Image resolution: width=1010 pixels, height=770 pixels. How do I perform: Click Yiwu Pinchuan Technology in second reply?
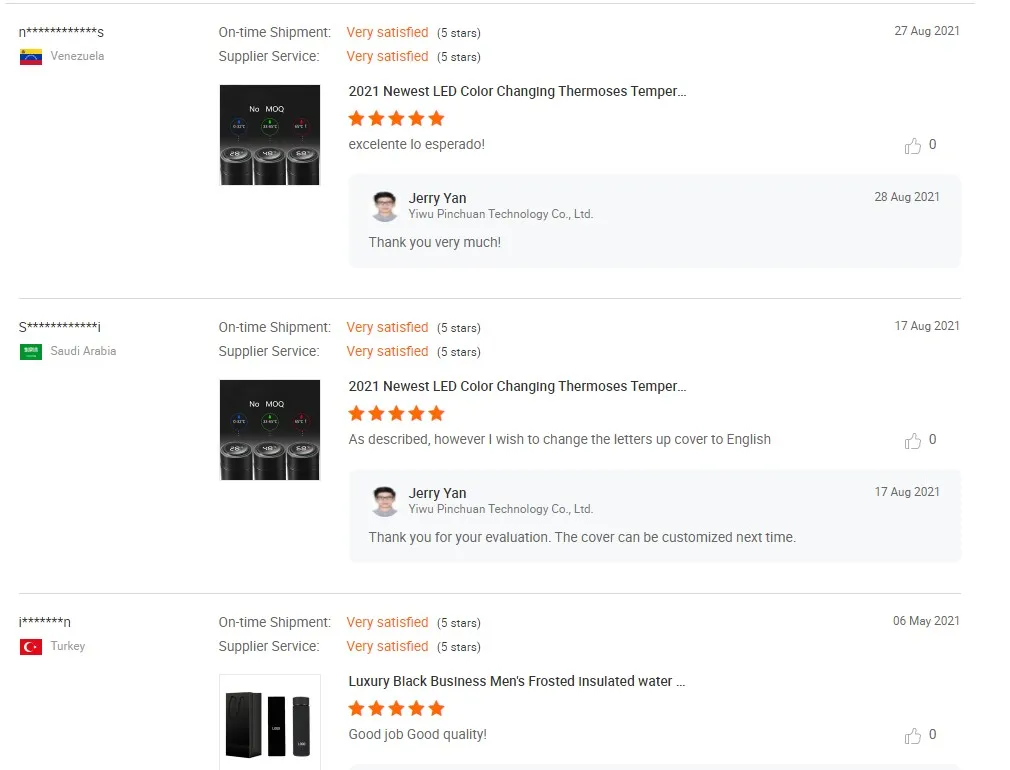500,509
